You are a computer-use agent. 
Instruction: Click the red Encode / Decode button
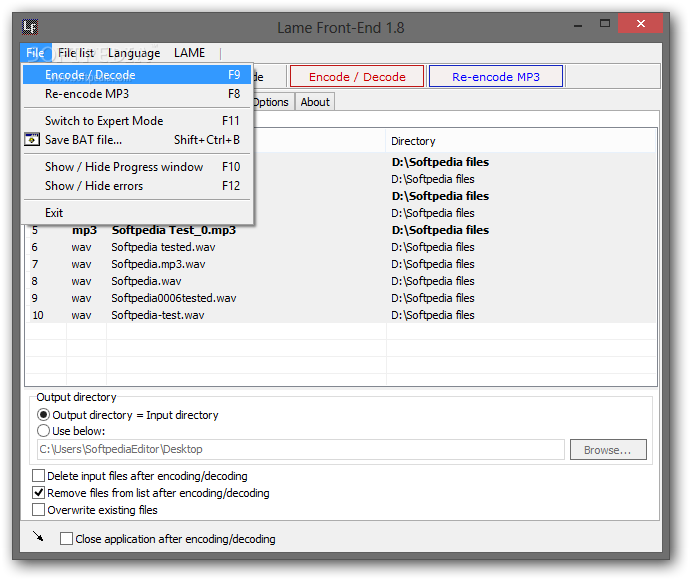coord(357,77)
